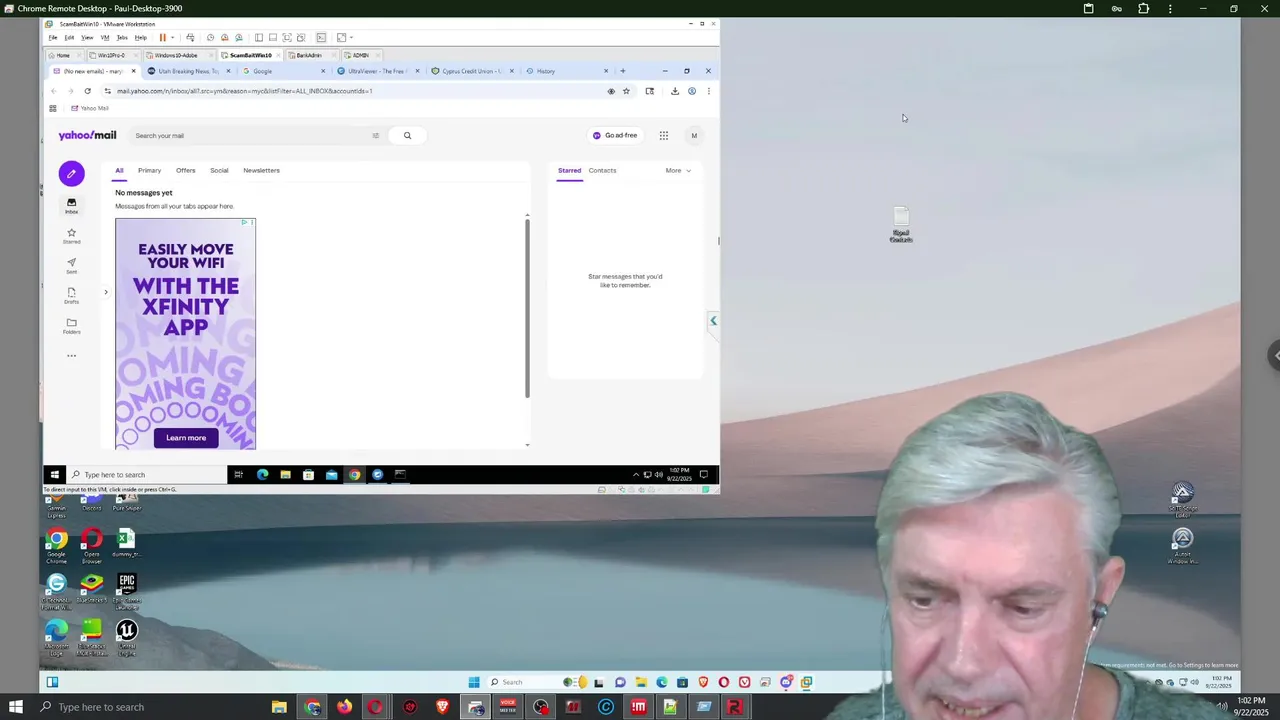Screen dimensions: 1280x720
Task: Switch to the Primary mail tab
Action: (149, 170)
